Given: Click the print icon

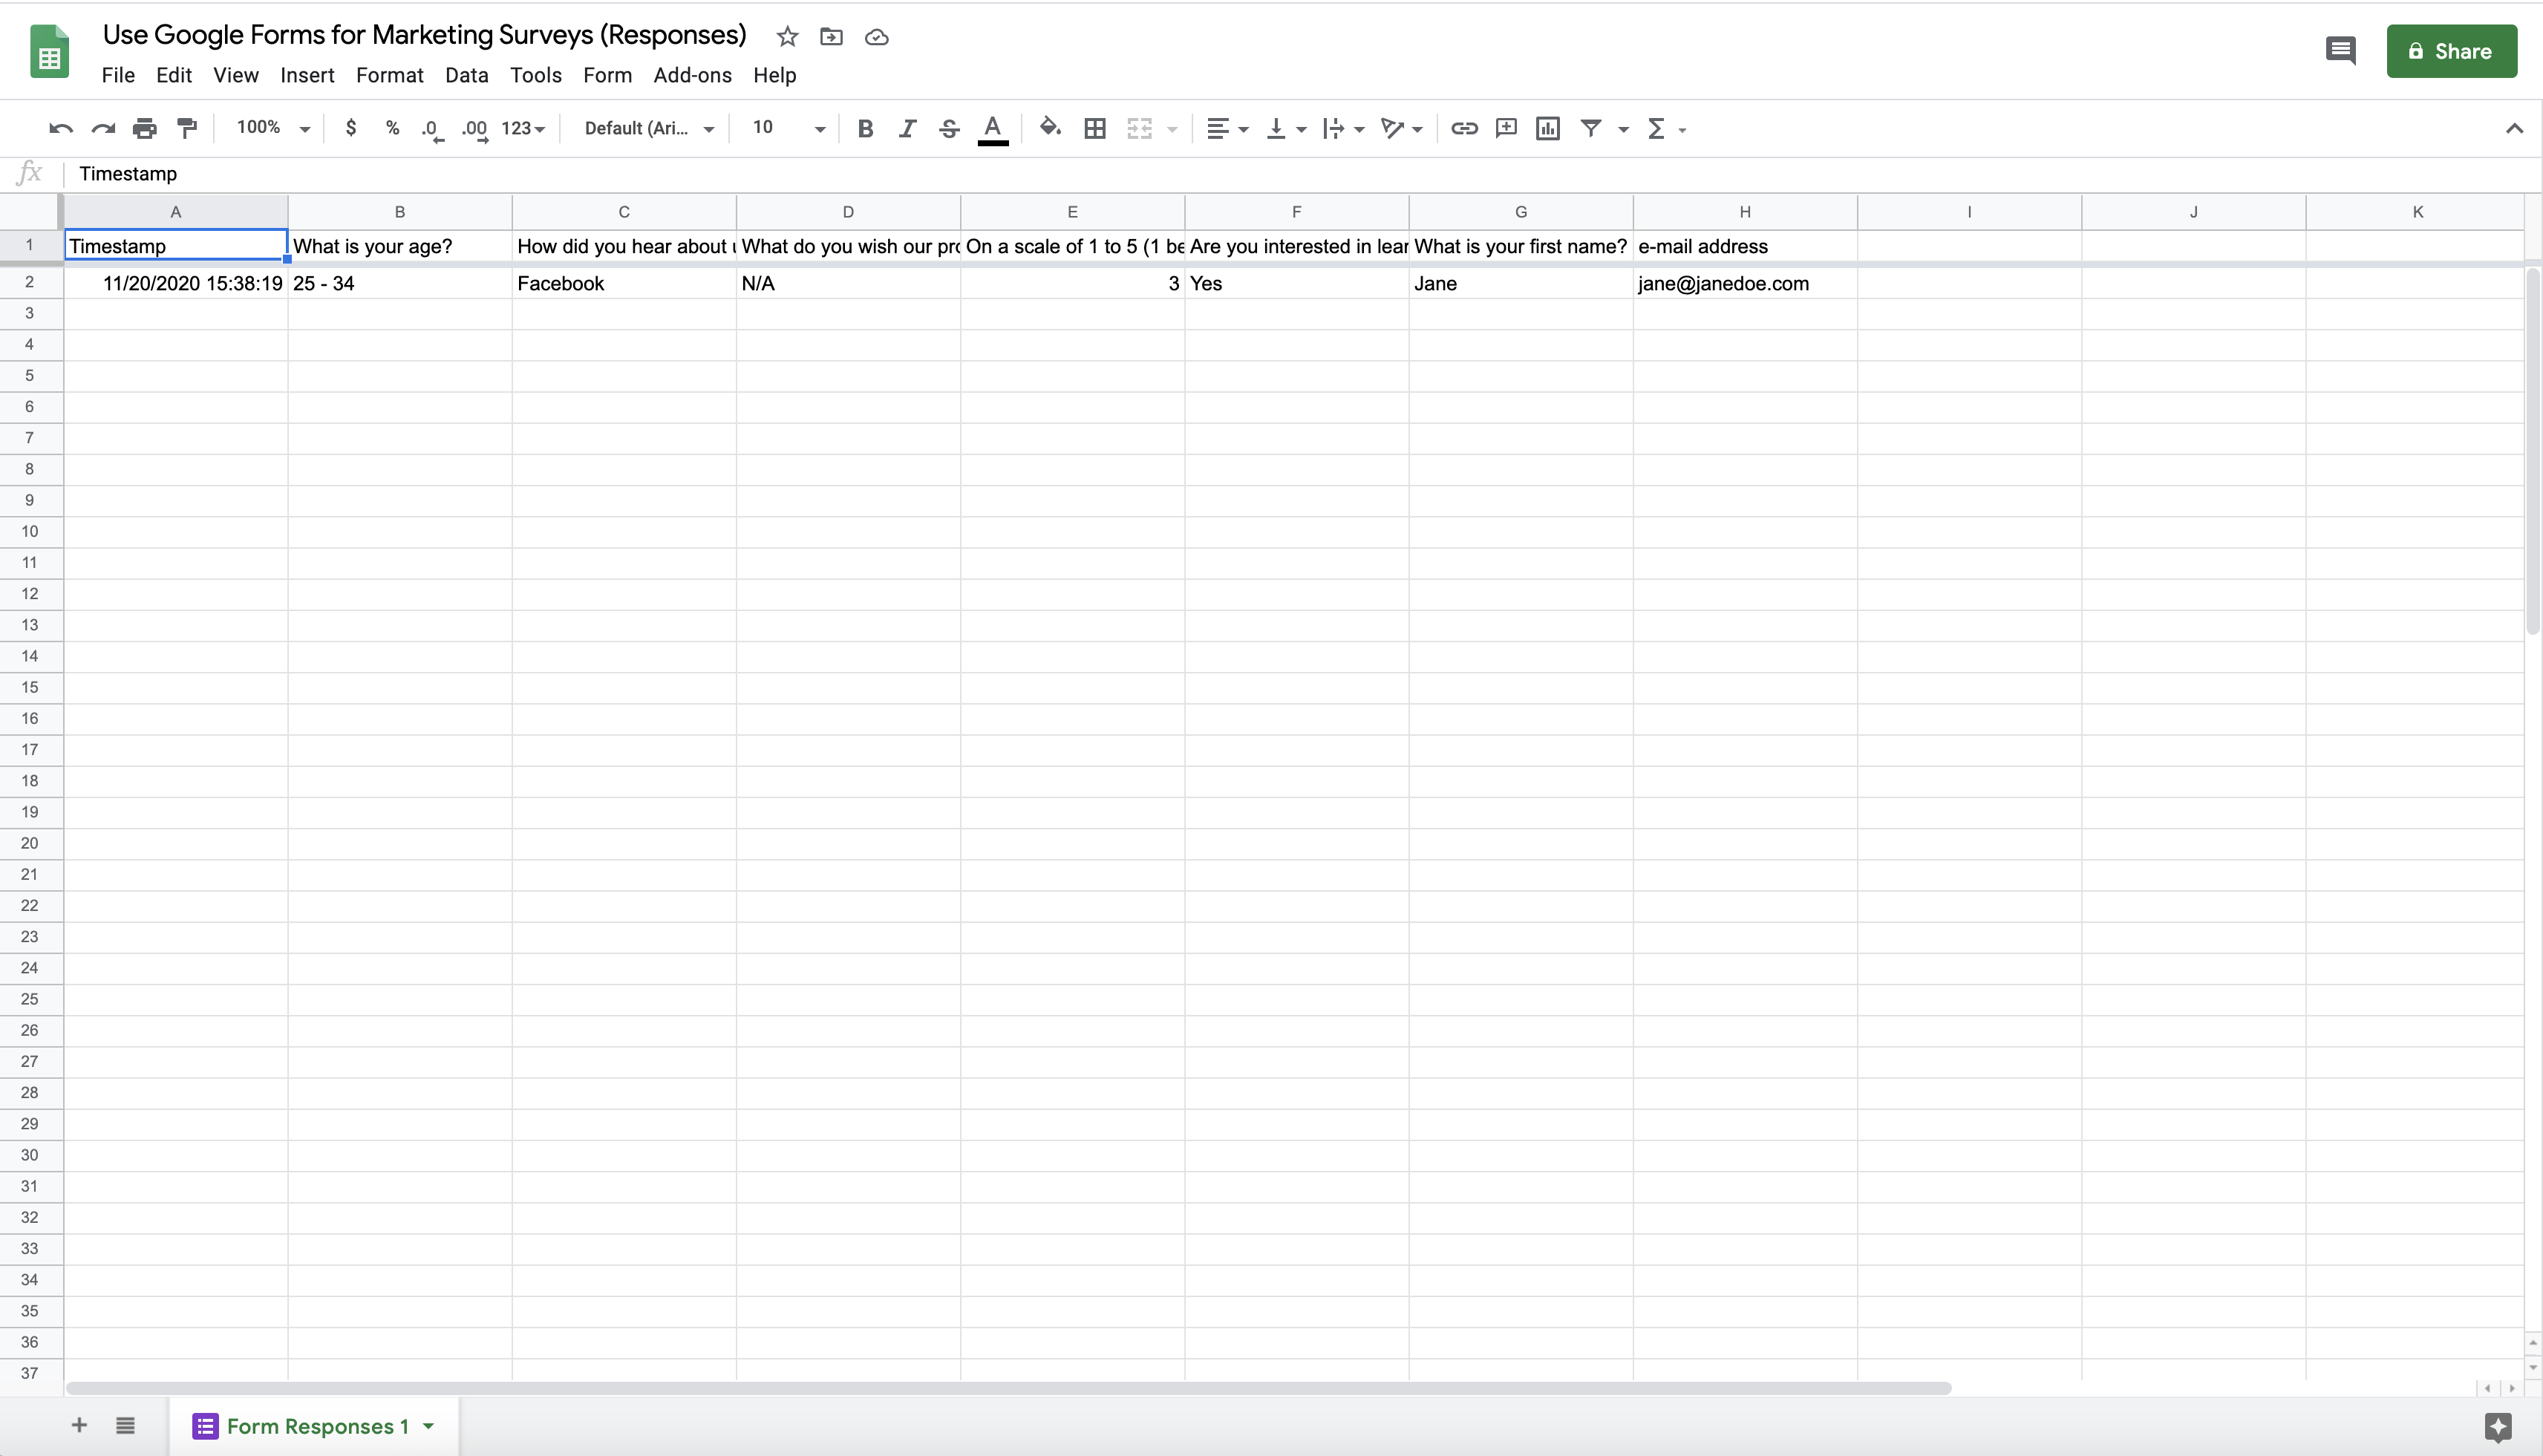Looking at the screenshot, I should 145,128.
